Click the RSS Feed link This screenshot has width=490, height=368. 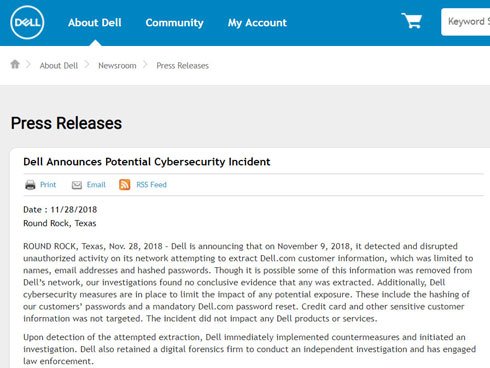click(151, 185)
